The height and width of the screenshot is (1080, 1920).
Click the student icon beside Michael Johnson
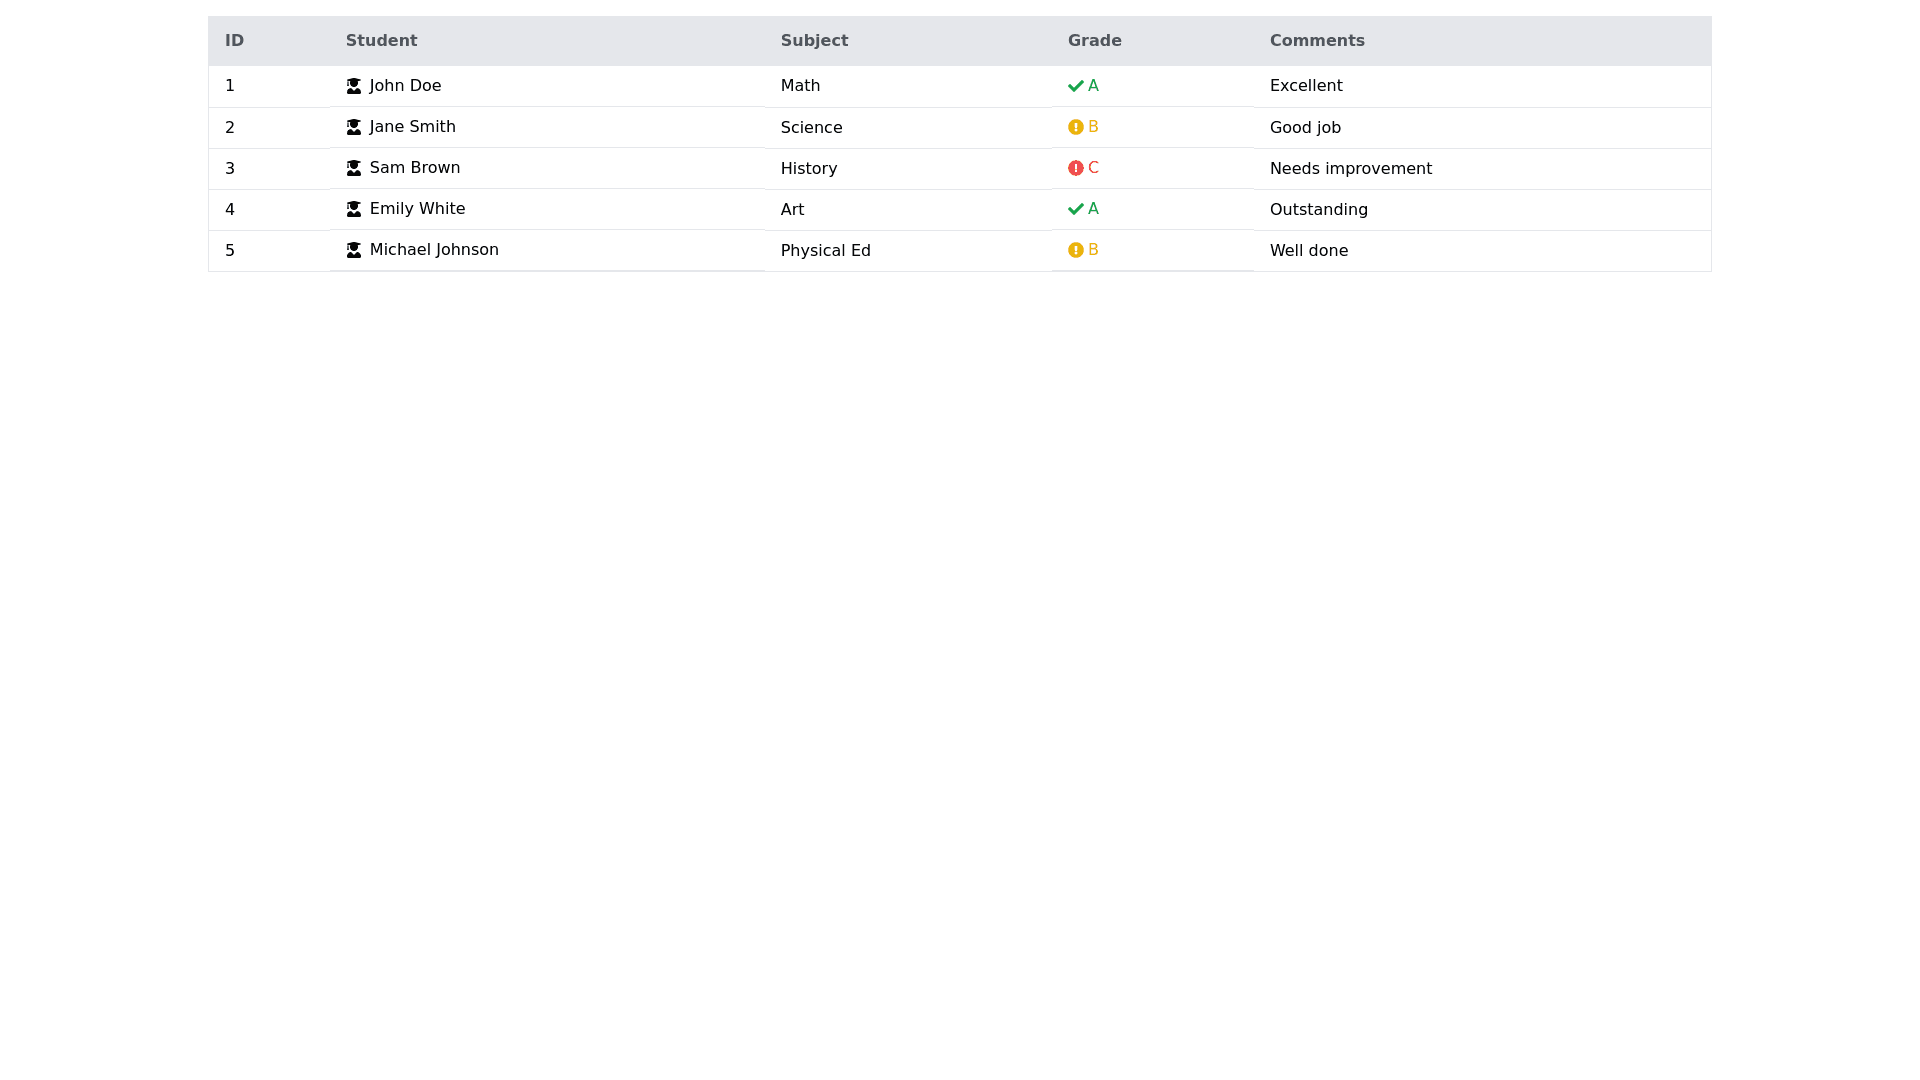[x=354, y=251]
